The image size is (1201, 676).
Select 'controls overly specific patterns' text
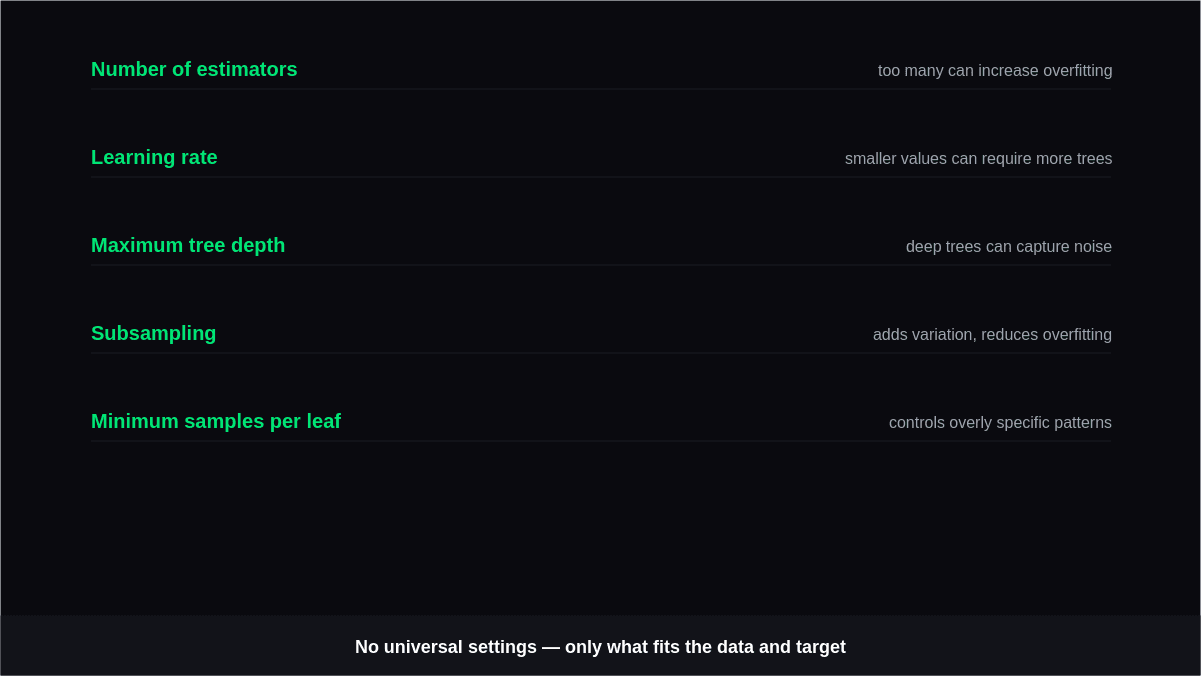1000,423
